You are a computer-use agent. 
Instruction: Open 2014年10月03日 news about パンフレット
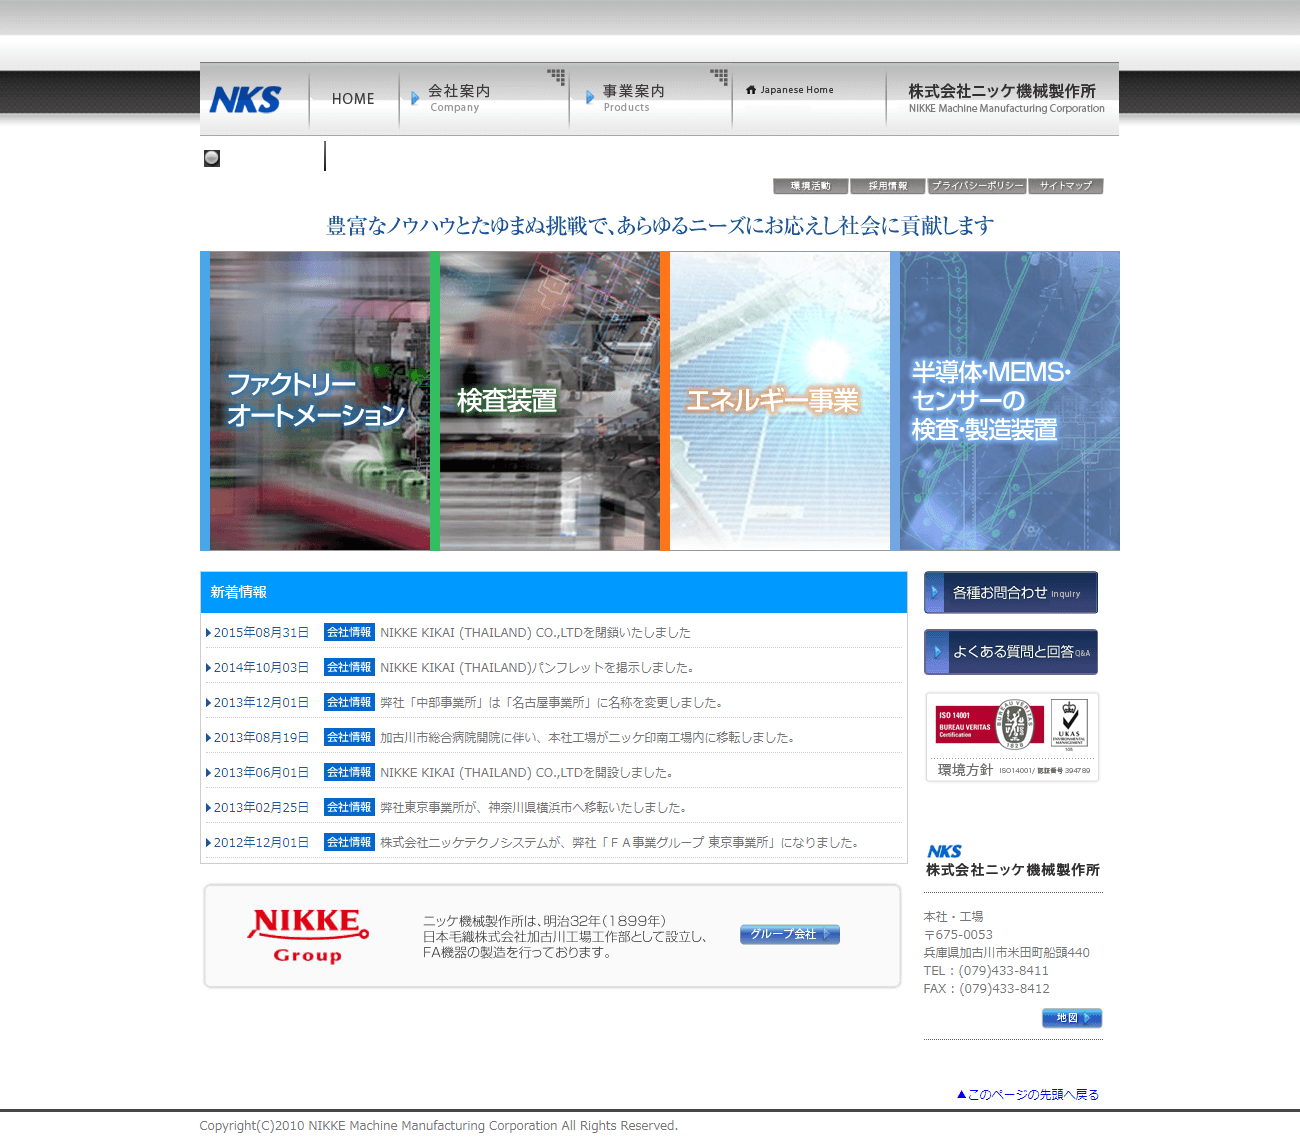tap(537, 668)
